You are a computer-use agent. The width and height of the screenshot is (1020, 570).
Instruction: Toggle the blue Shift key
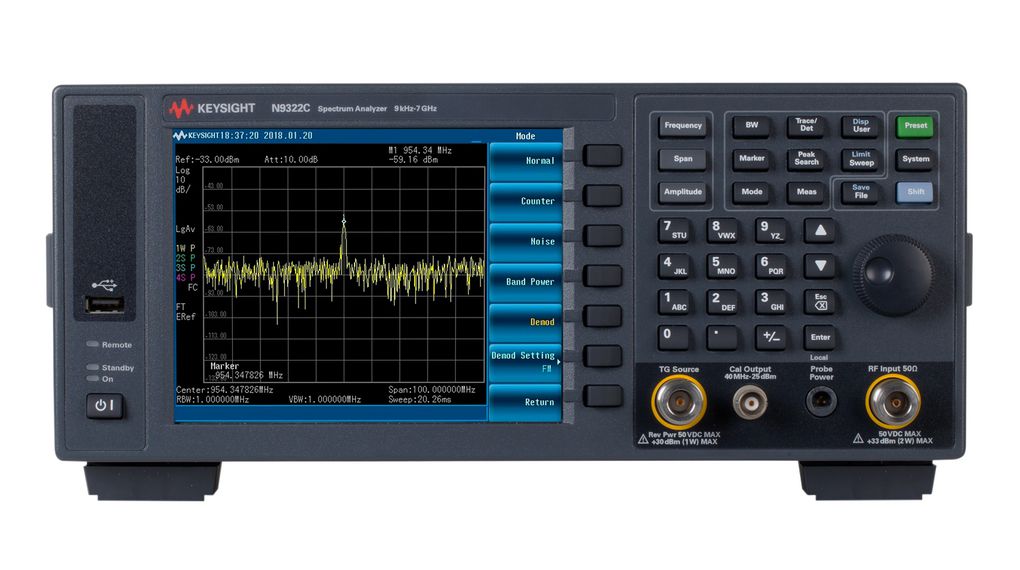[x=915, y=192]
